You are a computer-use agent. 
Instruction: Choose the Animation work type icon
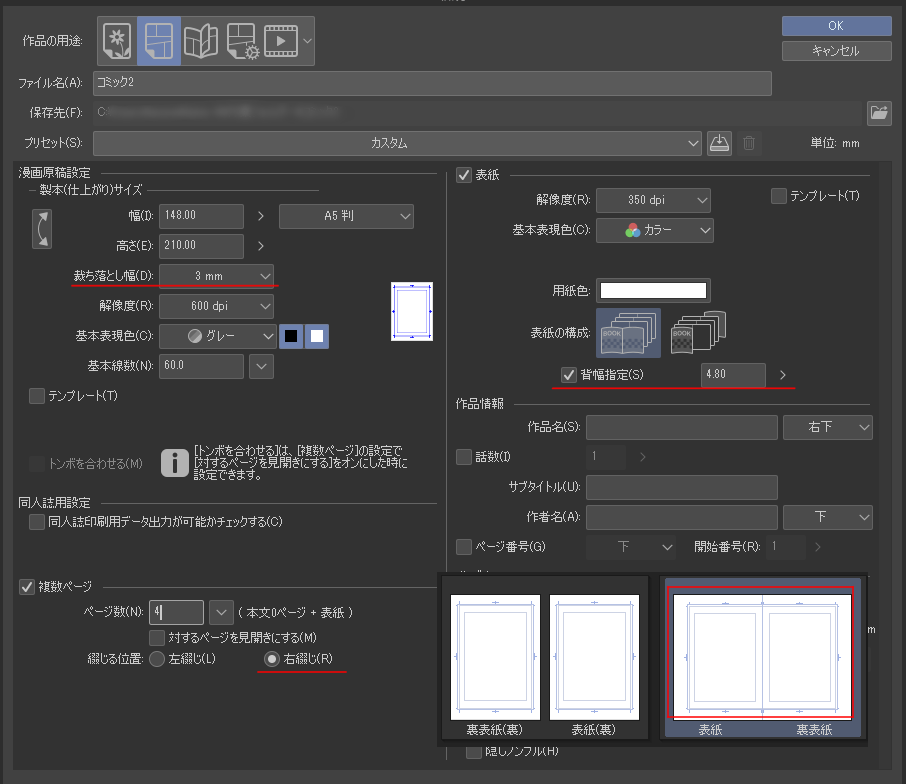pos(281,39)
